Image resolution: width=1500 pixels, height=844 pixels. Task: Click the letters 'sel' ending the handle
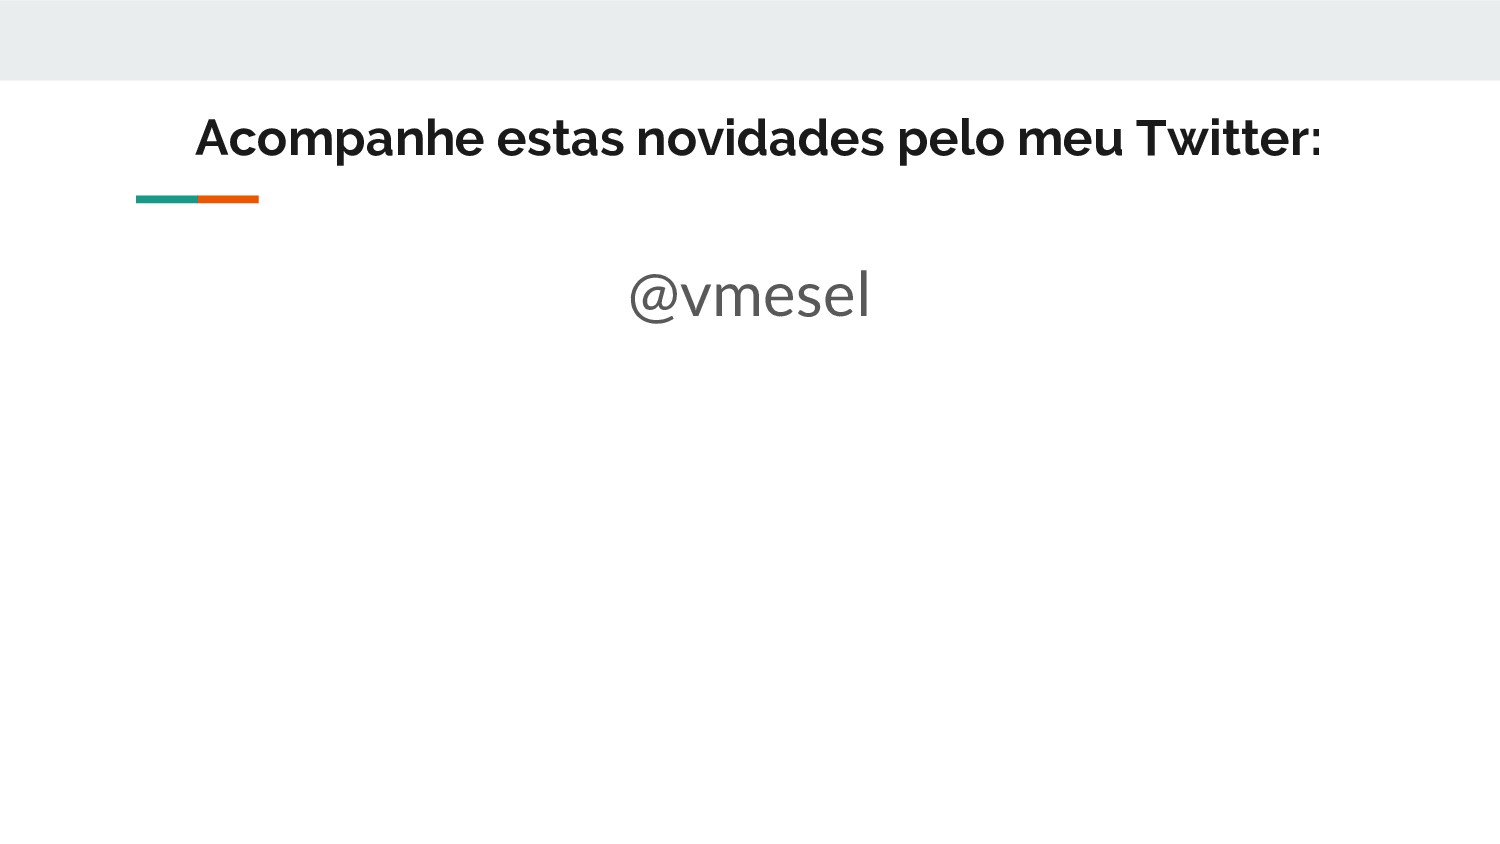click(837, 296)
